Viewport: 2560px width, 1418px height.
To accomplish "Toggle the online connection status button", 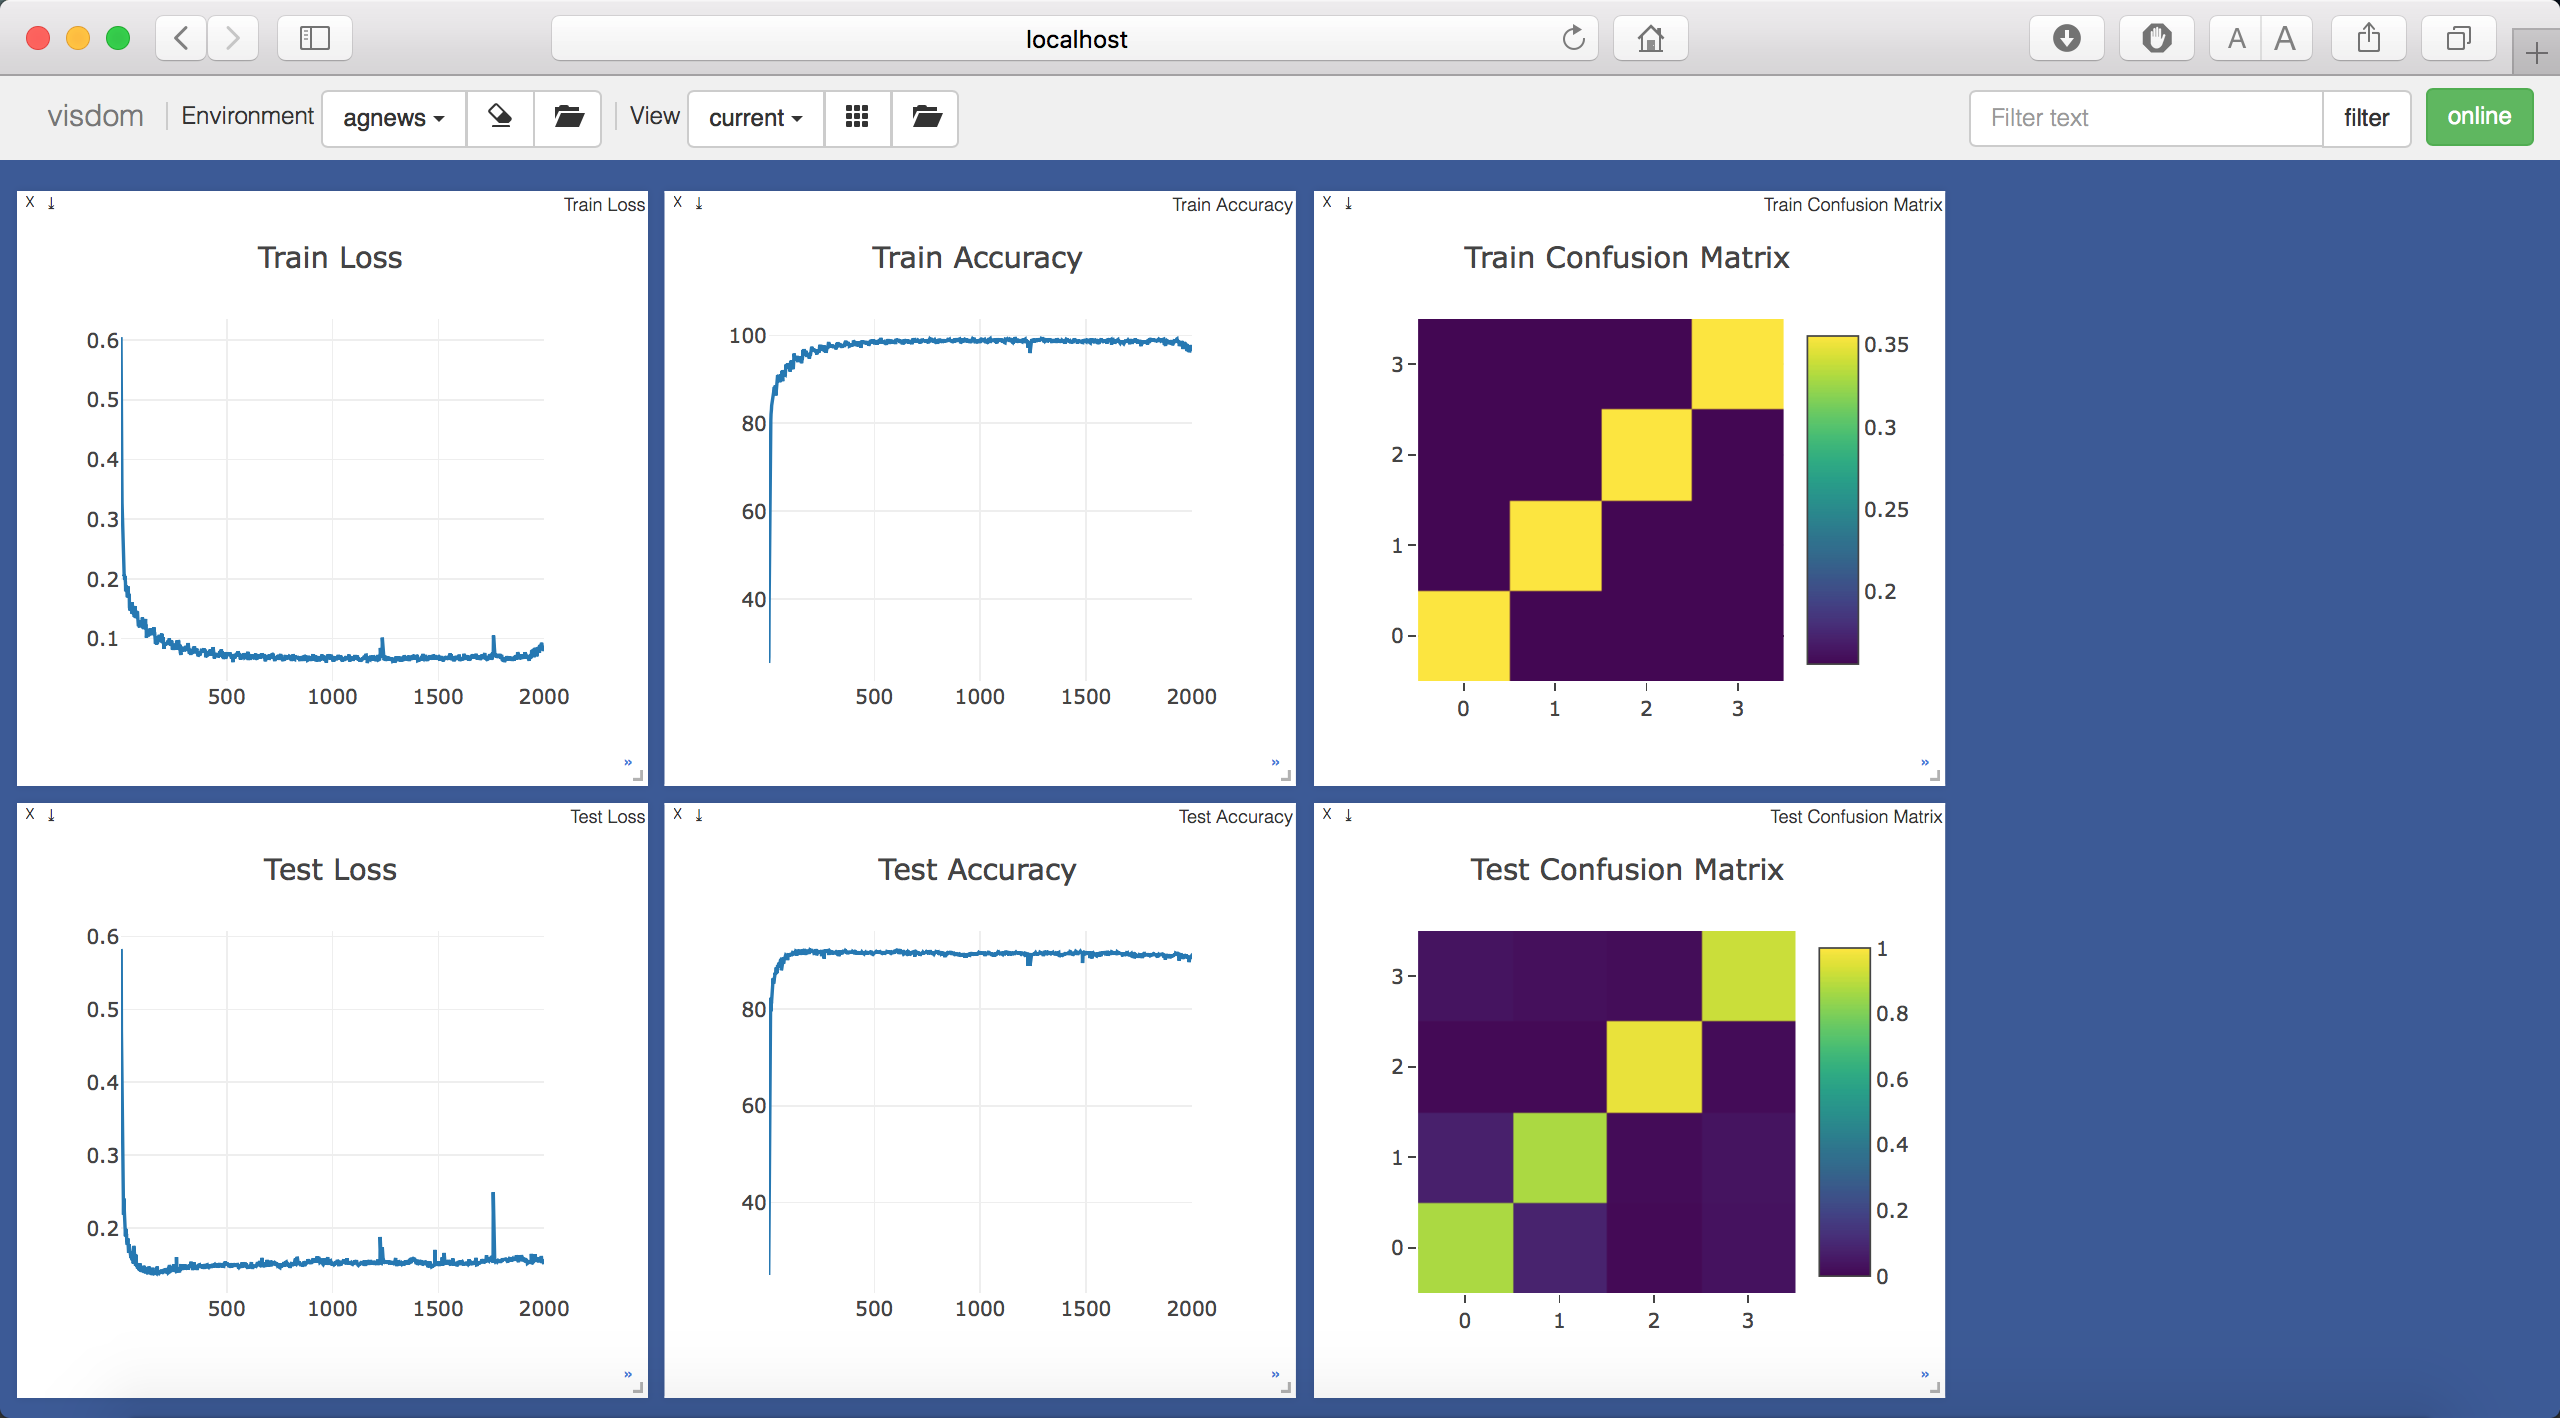I will point(2478,117).
